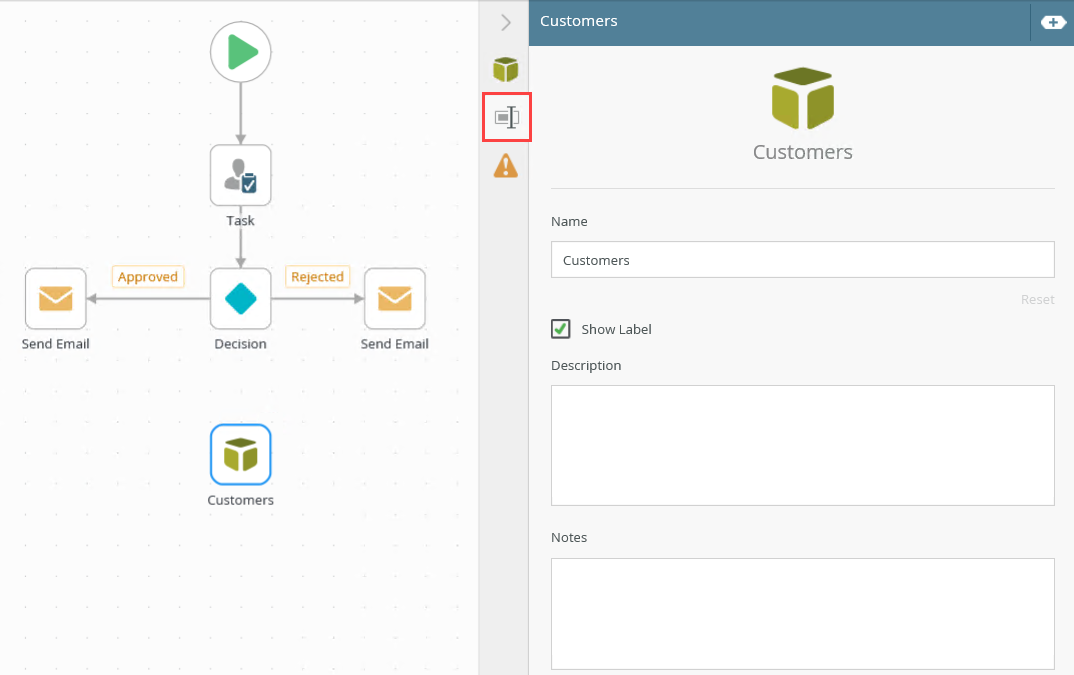Select the Approved line label
Image resolution: width=1074 pixels, height=675 pixels.
point(148,277)
